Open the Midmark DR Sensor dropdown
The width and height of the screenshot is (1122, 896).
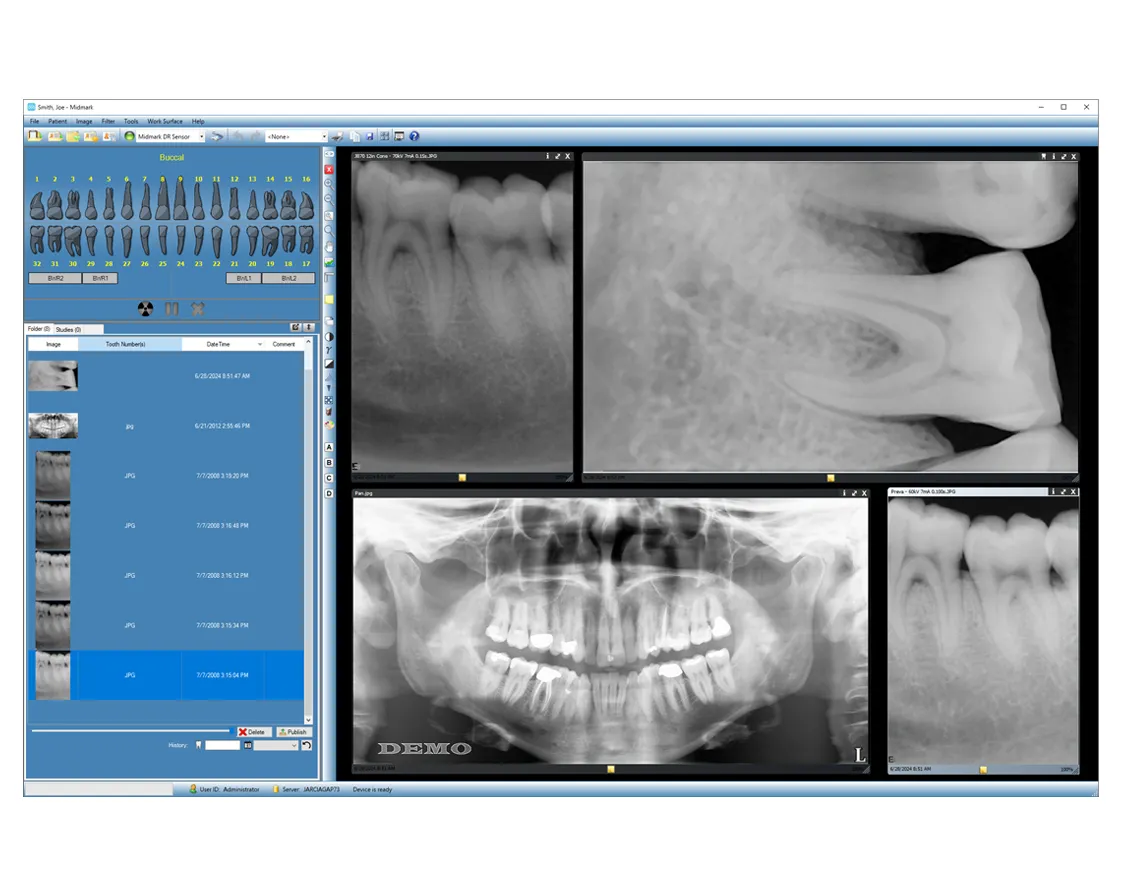point(202,136)
